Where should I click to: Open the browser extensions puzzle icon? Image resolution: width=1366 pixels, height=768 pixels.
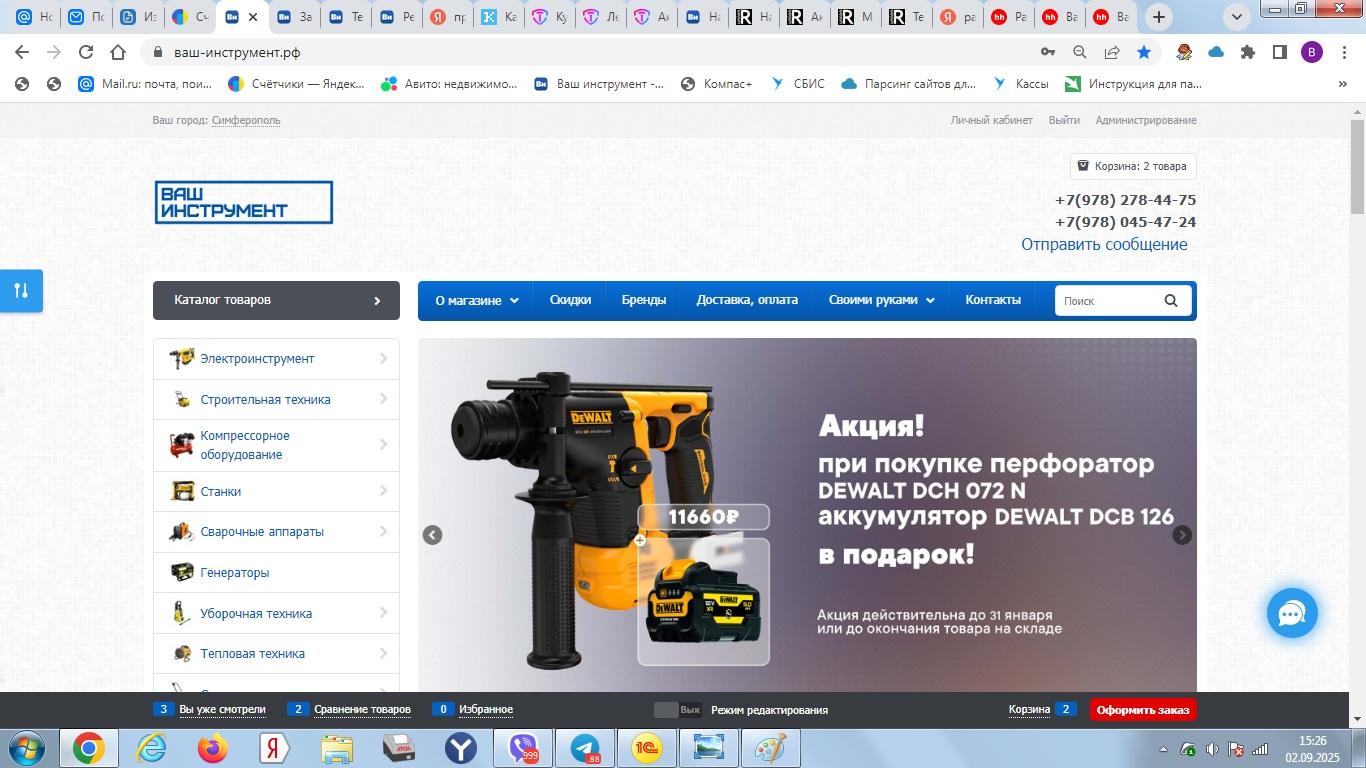pyautogui.click(x=1248, y=52)
